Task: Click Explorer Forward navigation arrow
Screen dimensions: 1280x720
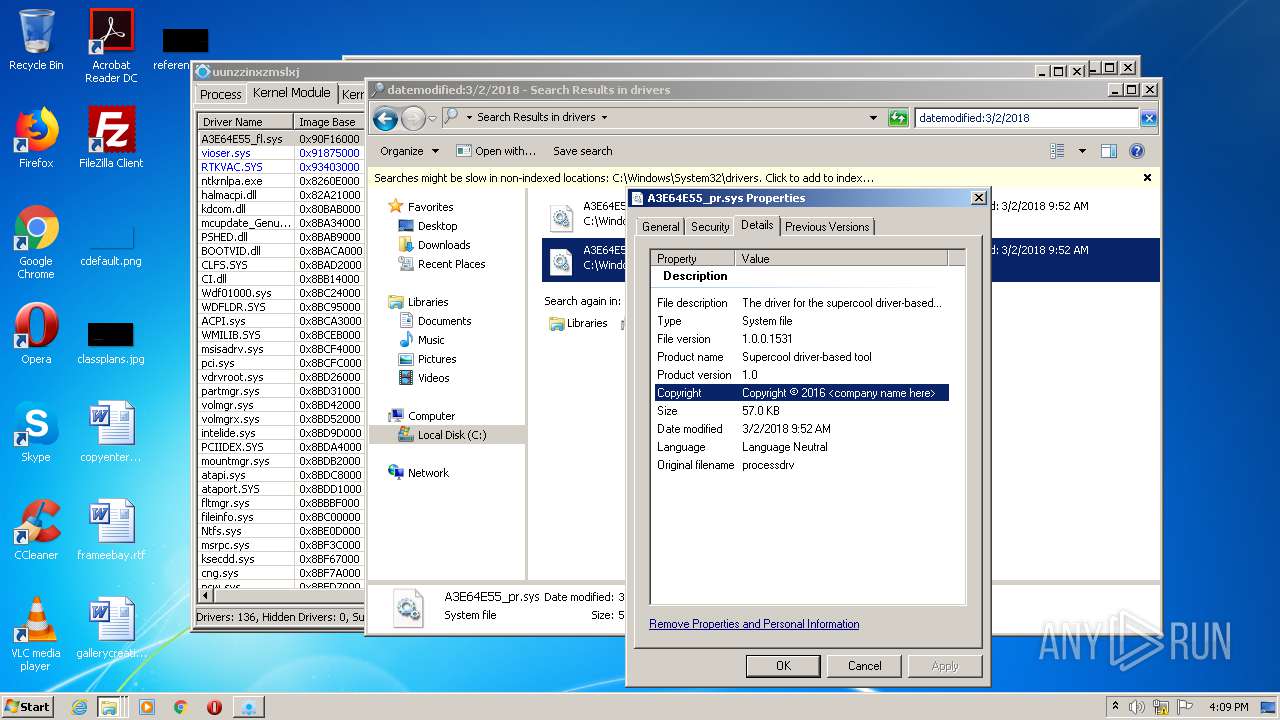Action: pos(412,118)
